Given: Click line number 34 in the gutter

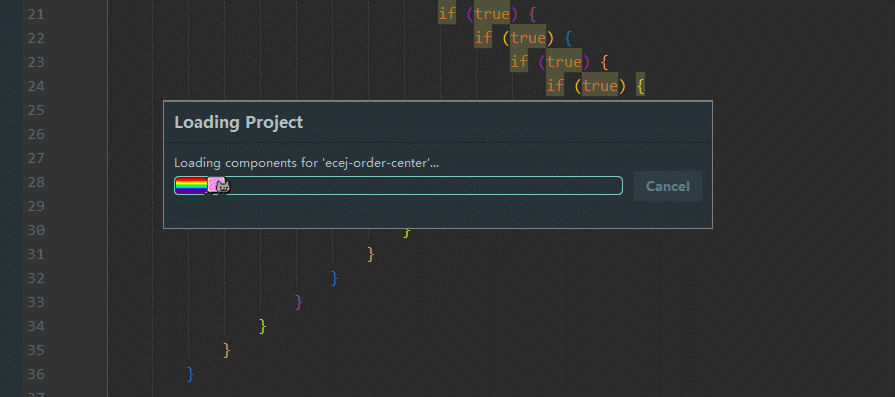Looking at the screenshot, I should tap(35, 326).
